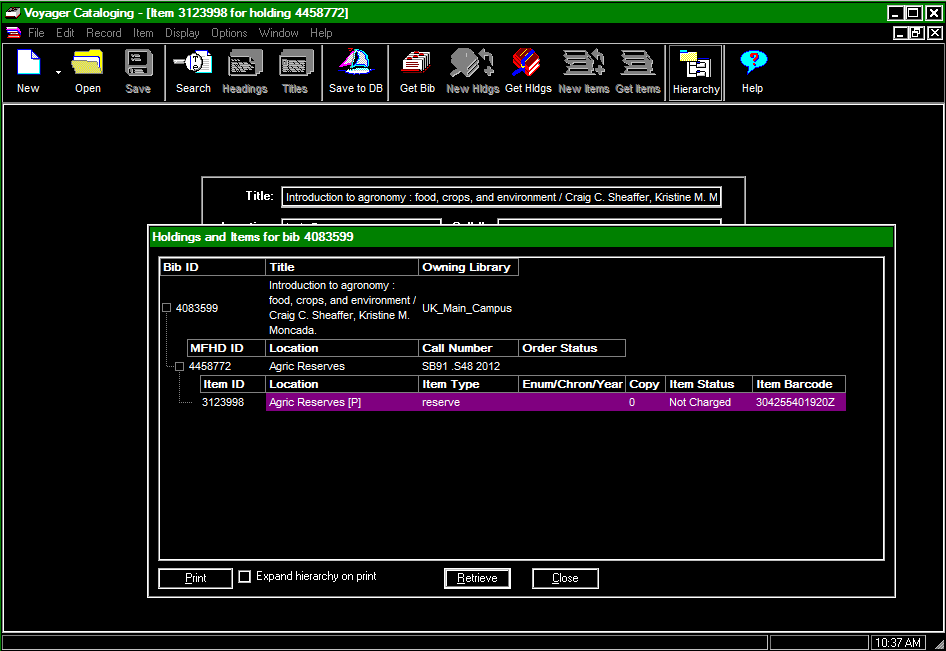Click the Title text field
This screenshot has height=651, width=946.
(501, 197)
